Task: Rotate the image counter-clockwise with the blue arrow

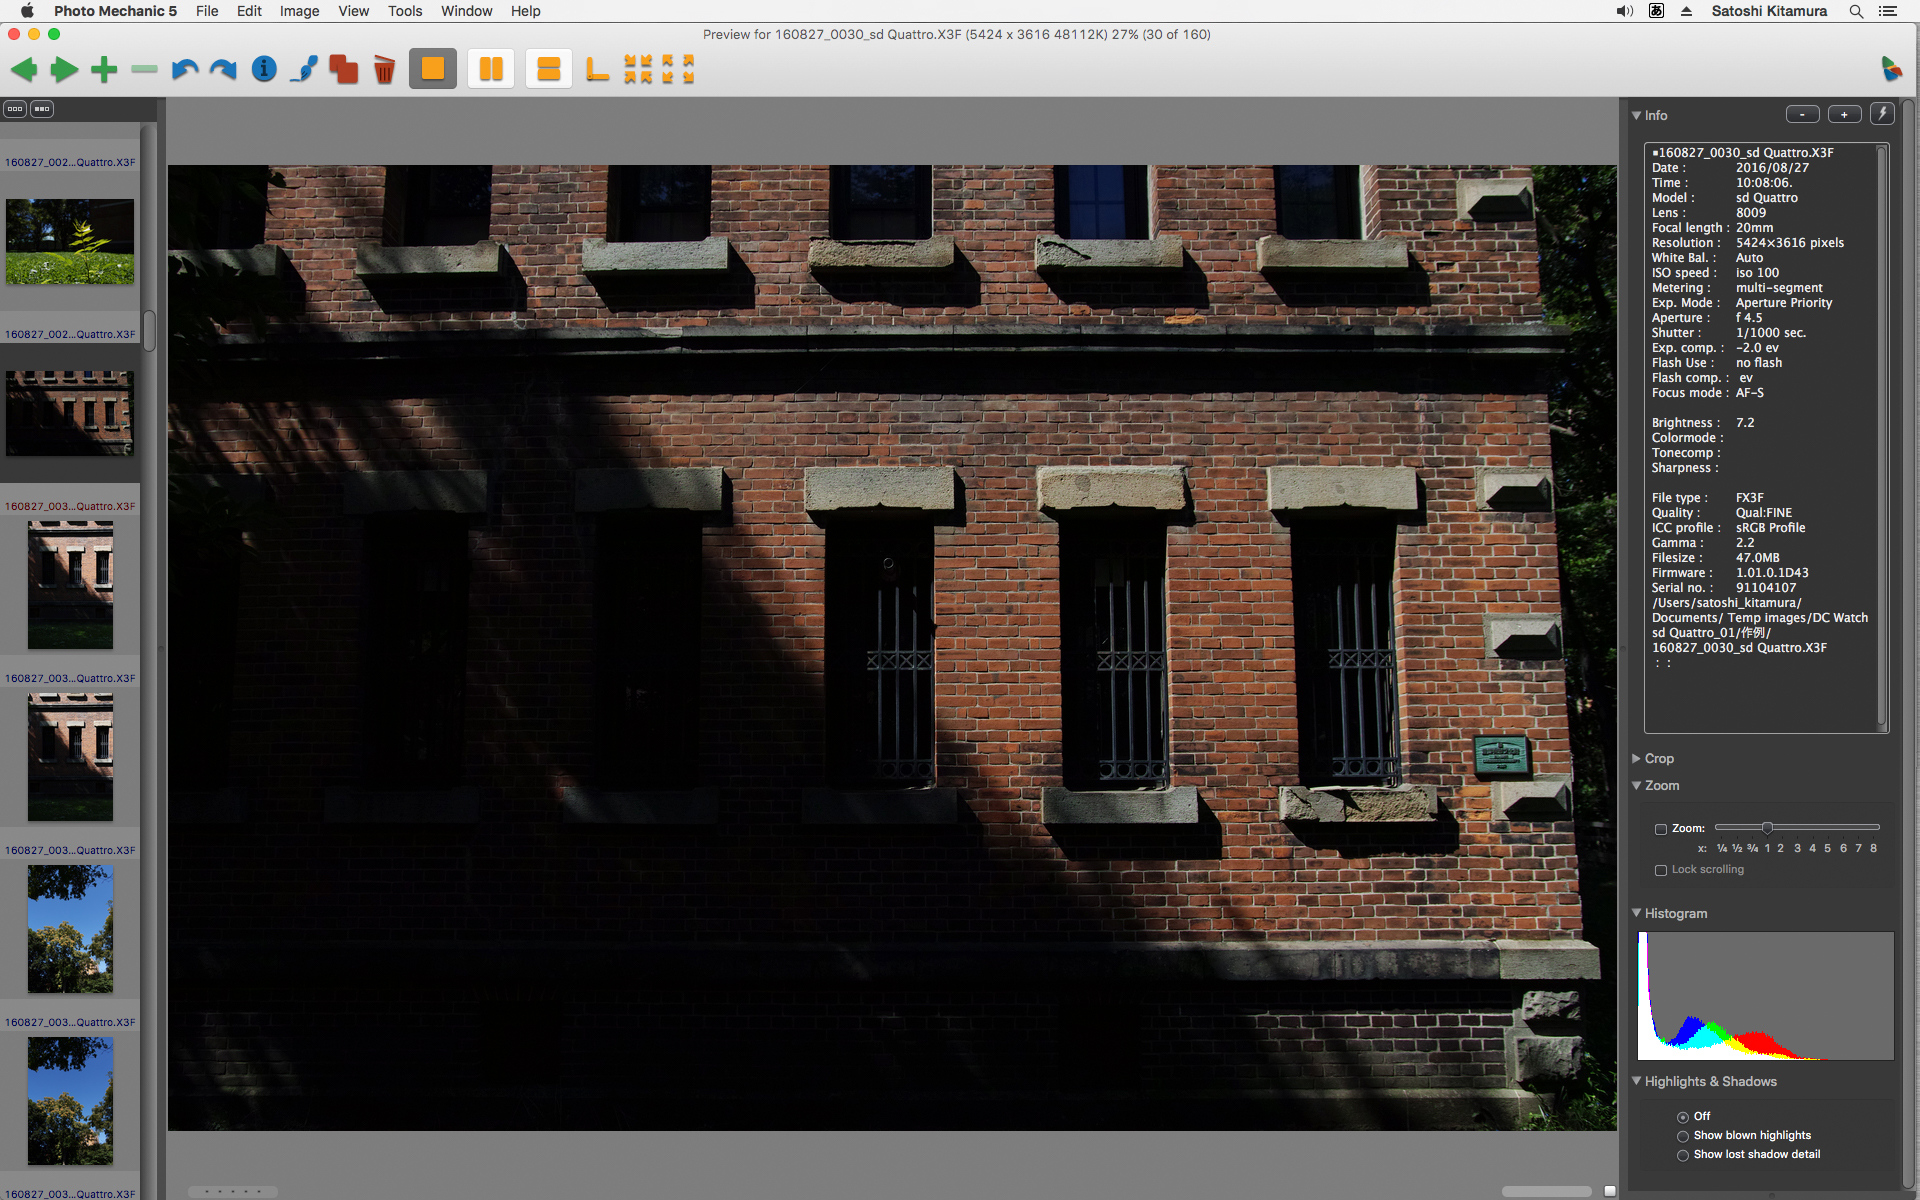Action: coord(184,69)
